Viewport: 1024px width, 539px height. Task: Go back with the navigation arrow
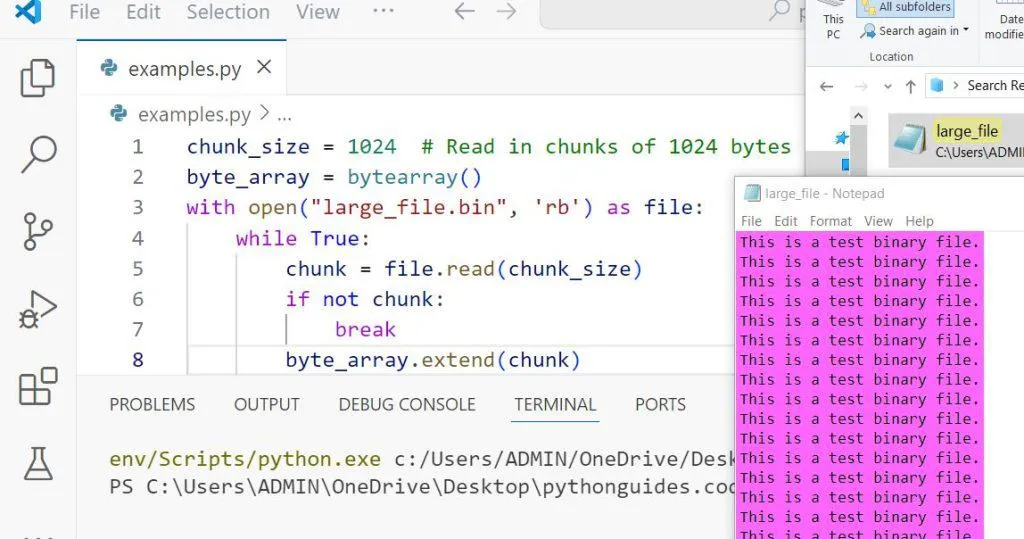click(x=464, y=12)
